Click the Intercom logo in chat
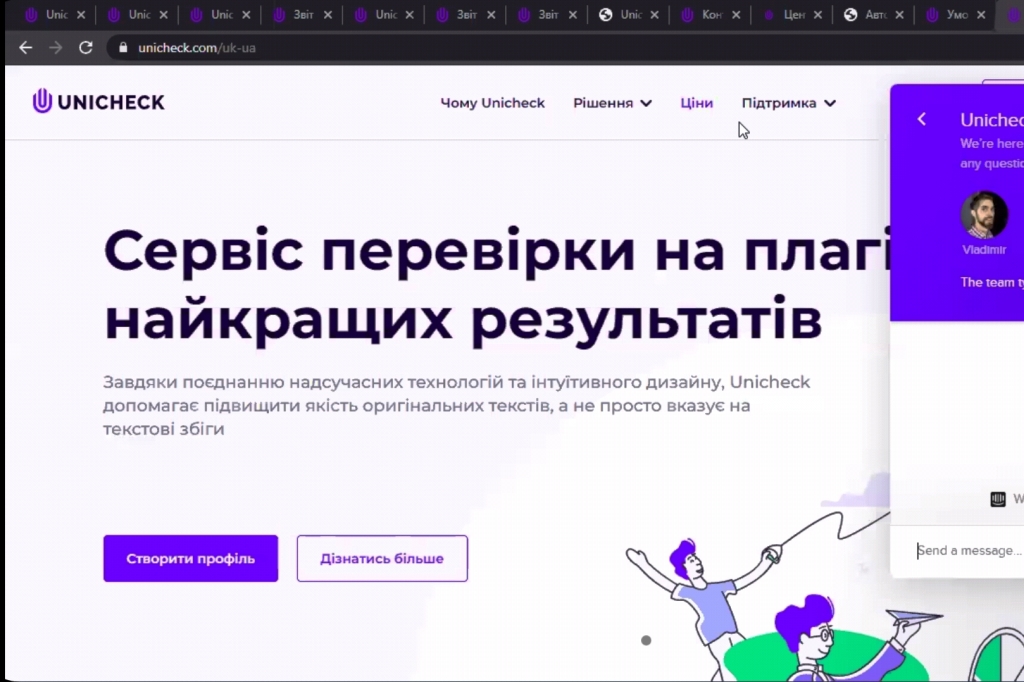 [998, 499]
